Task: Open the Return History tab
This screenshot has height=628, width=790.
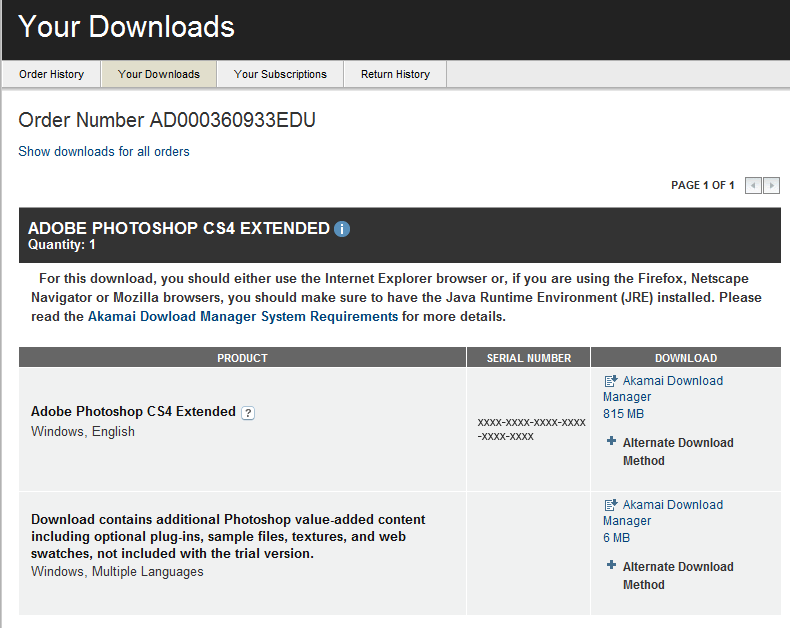Action: click(x=395, y=74)
